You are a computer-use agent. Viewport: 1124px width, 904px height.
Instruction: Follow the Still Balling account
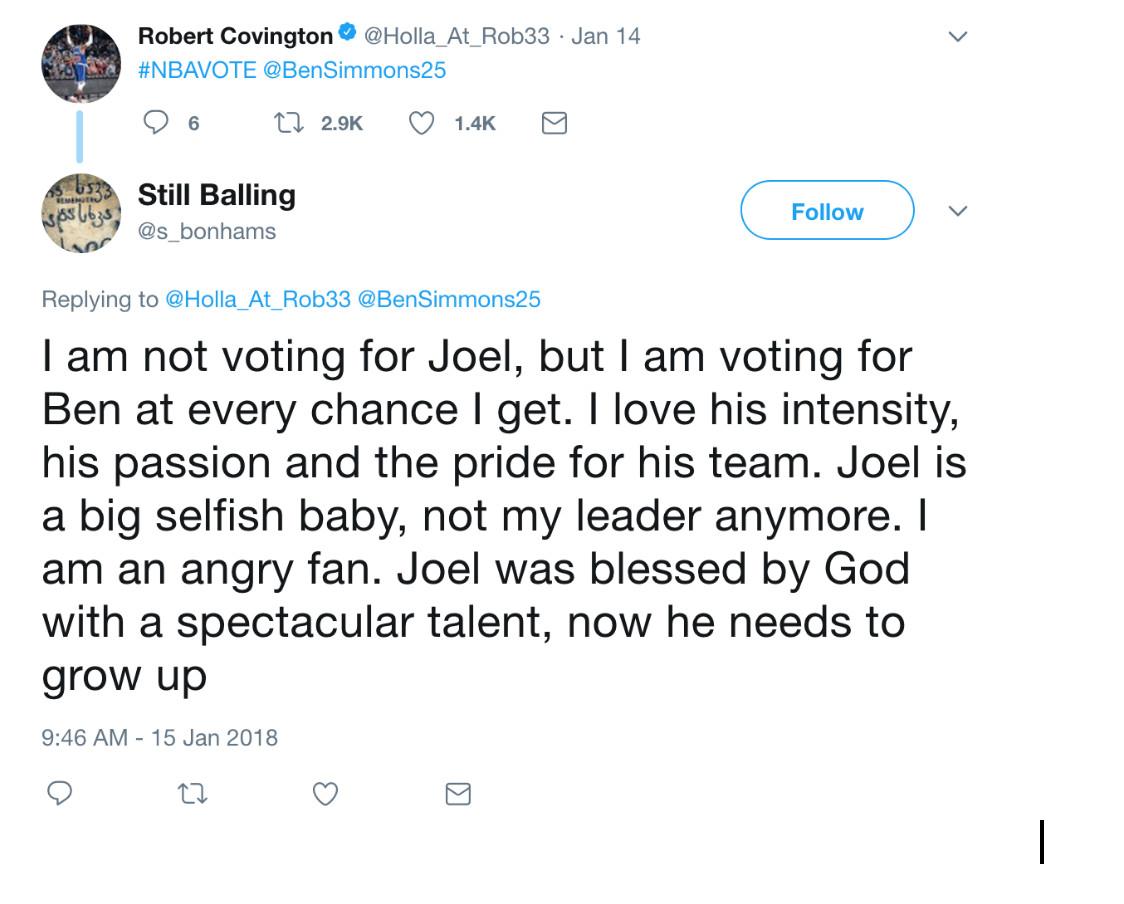click(x=826, y=211)
